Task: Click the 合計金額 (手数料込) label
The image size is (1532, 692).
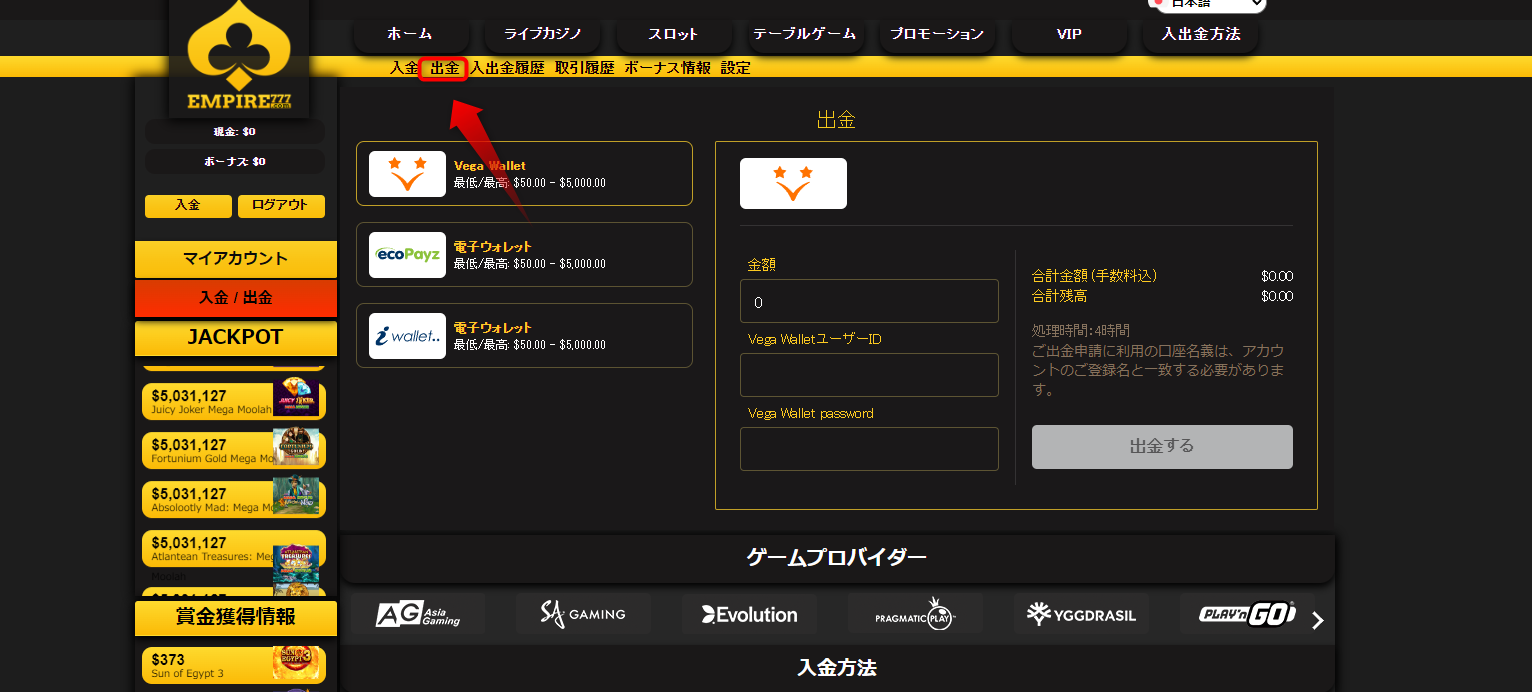Action: point(1094,276)
